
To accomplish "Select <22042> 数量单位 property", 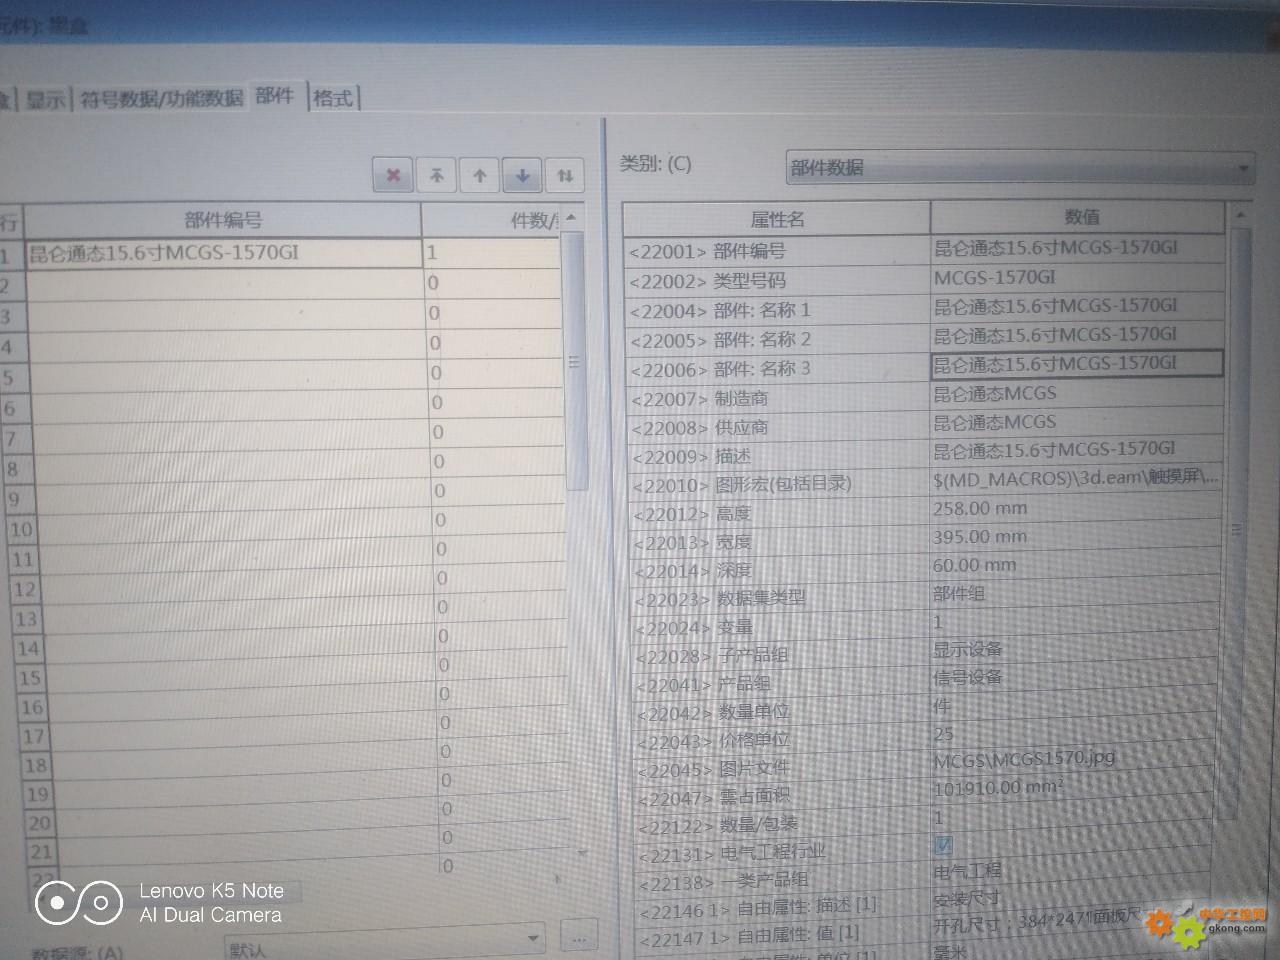I will pos(784,713).
